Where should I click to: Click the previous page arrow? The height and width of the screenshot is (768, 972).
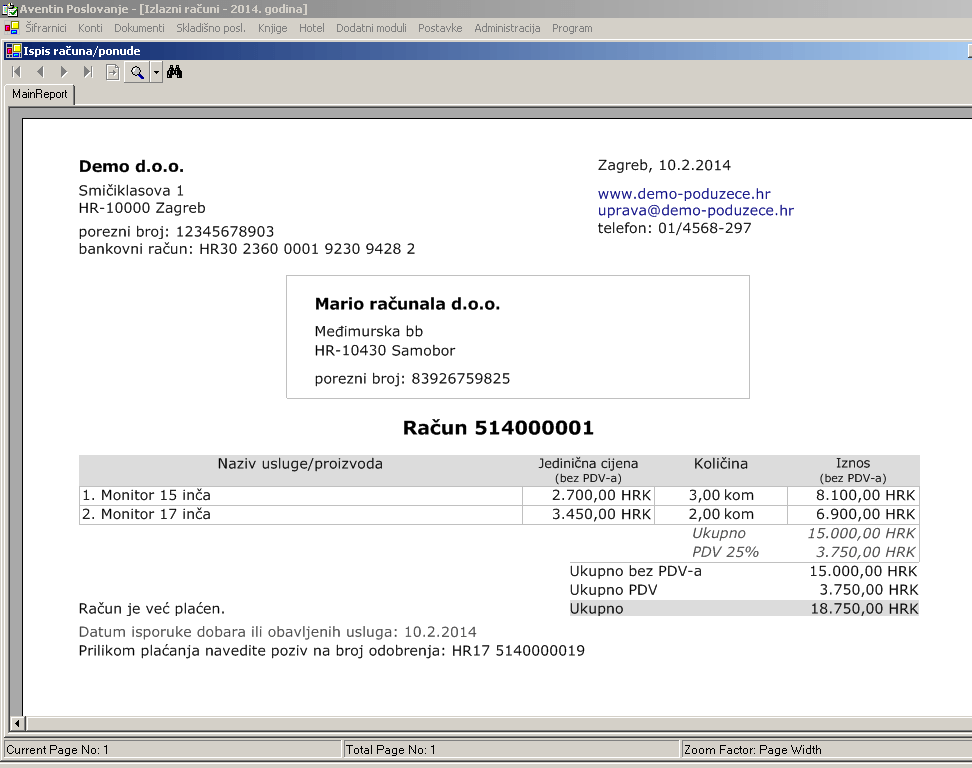39,72
